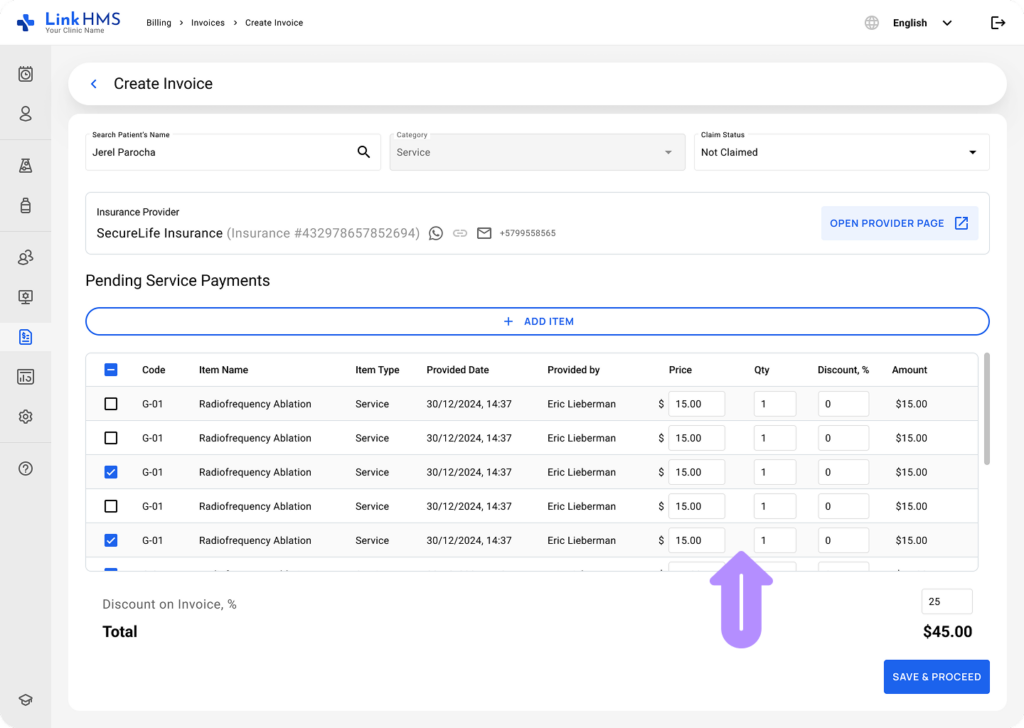Uncheck the third Radiofrequency Ablation row checkbox
This screenshot has width=1024, height=728.
(x=111, y=472)
